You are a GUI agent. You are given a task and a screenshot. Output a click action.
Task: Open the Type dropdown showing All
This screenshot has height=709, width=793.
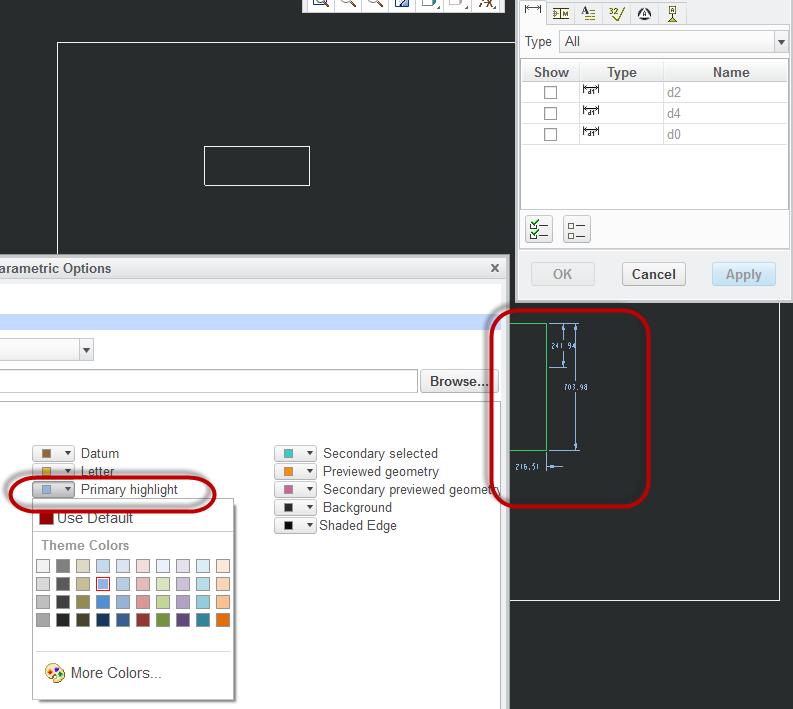[674, 41]
